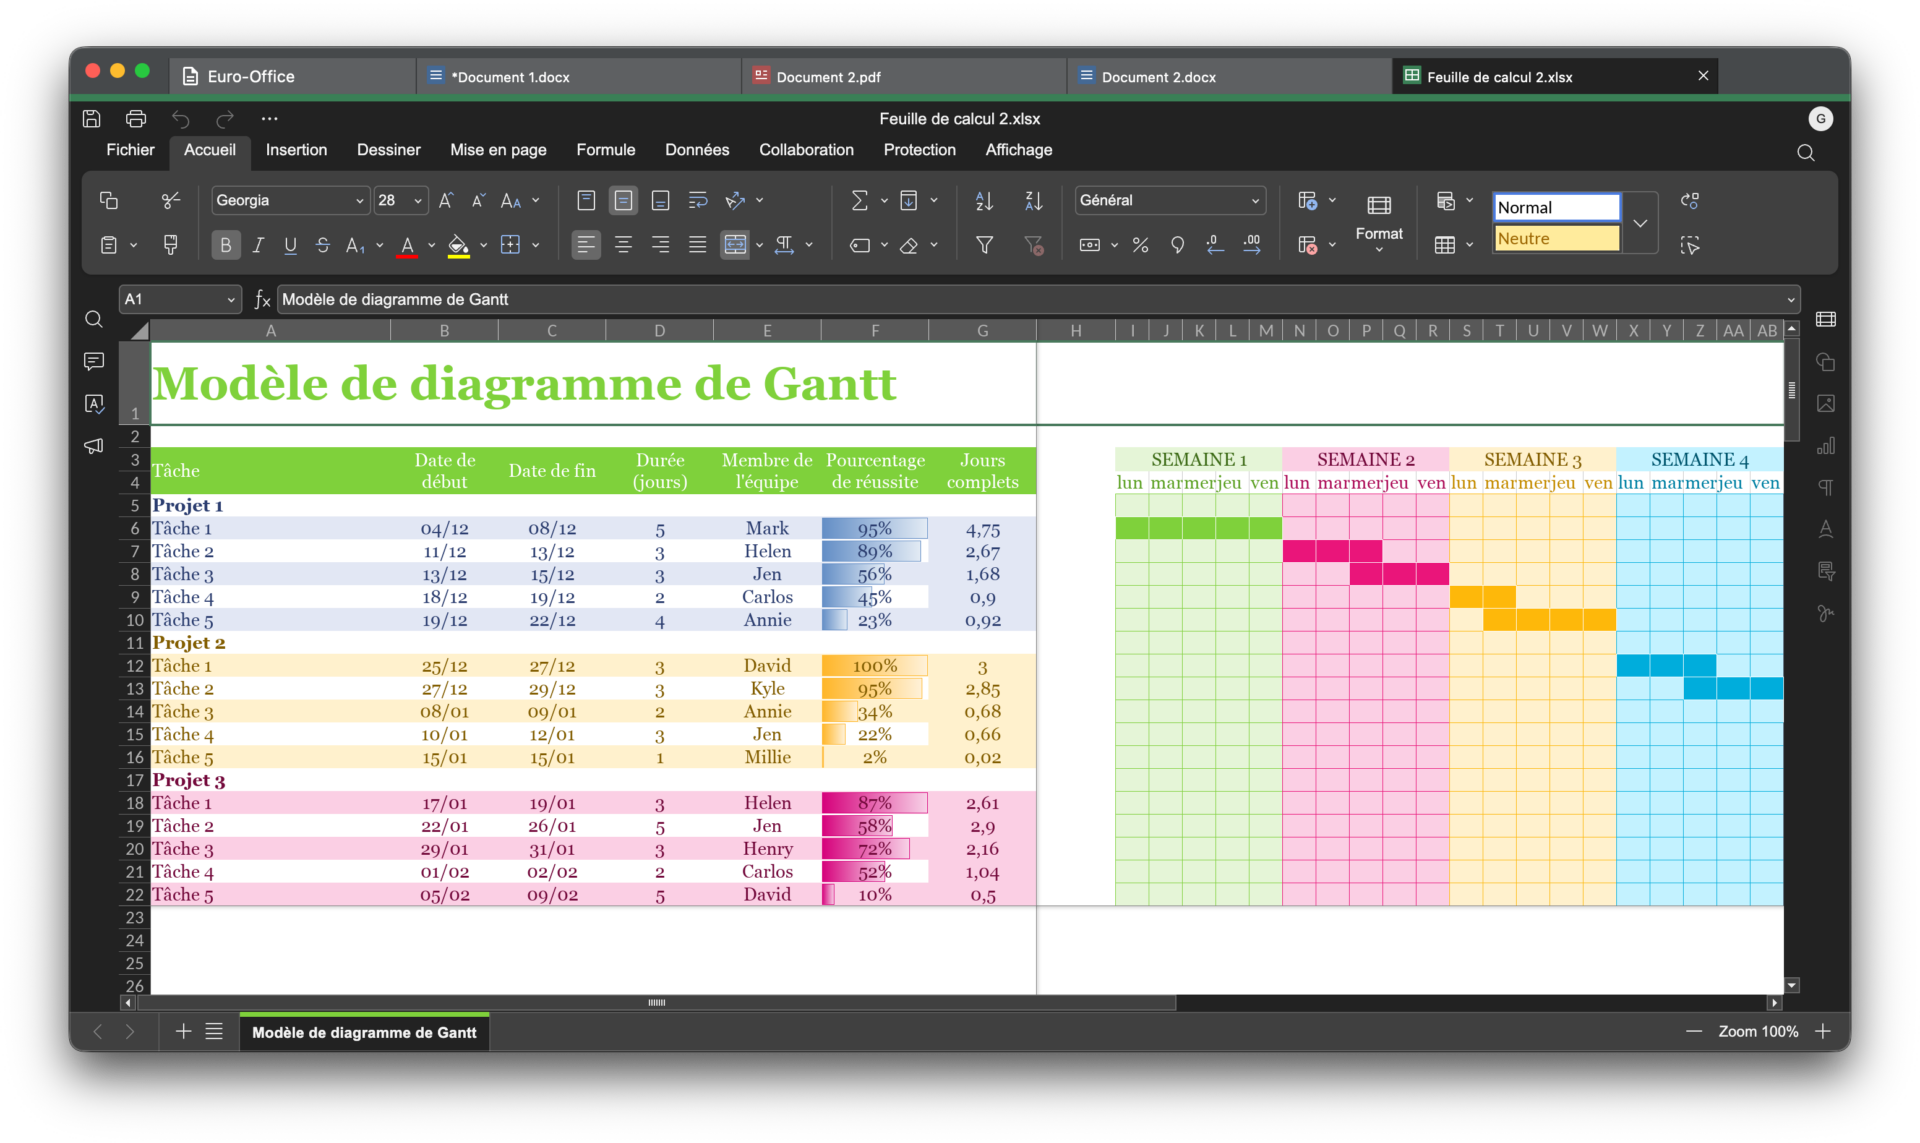Click the Filter funnel icon
The width and height of the screenshot is (1920, 1143).
[984, 245]
